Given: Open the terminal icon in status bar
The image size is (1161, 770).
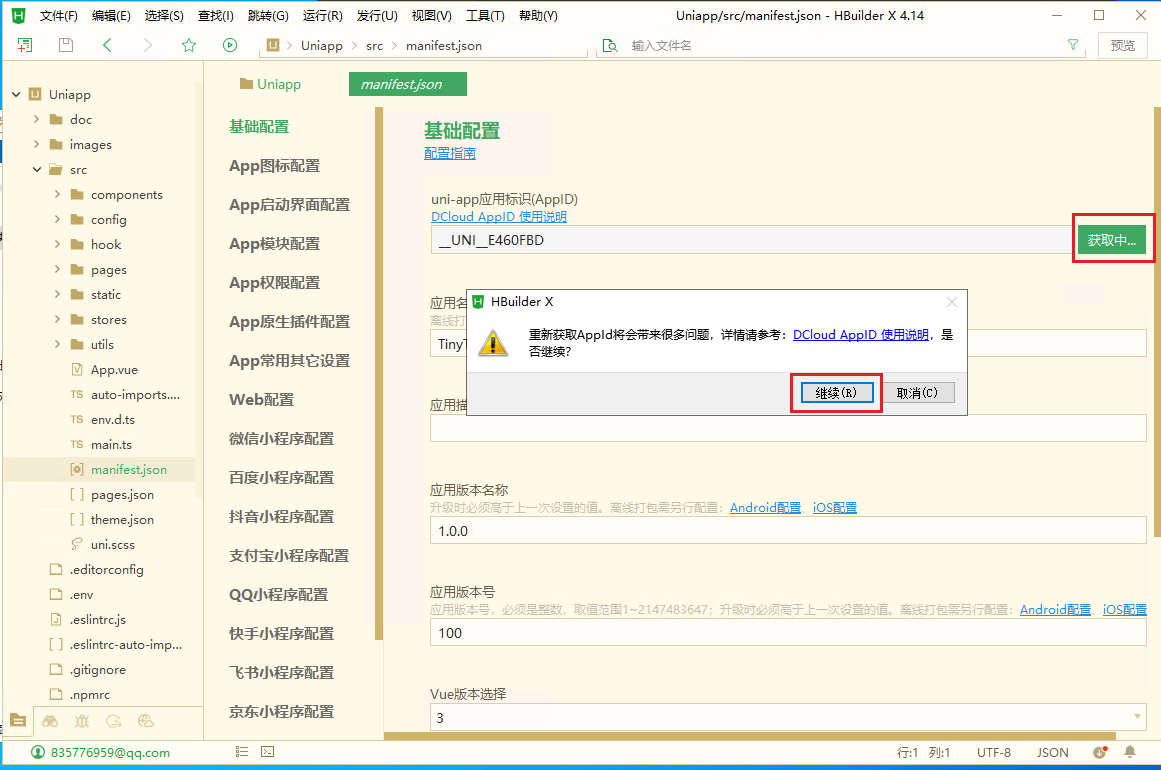Looking at the screenshot, I should (268, 751).
